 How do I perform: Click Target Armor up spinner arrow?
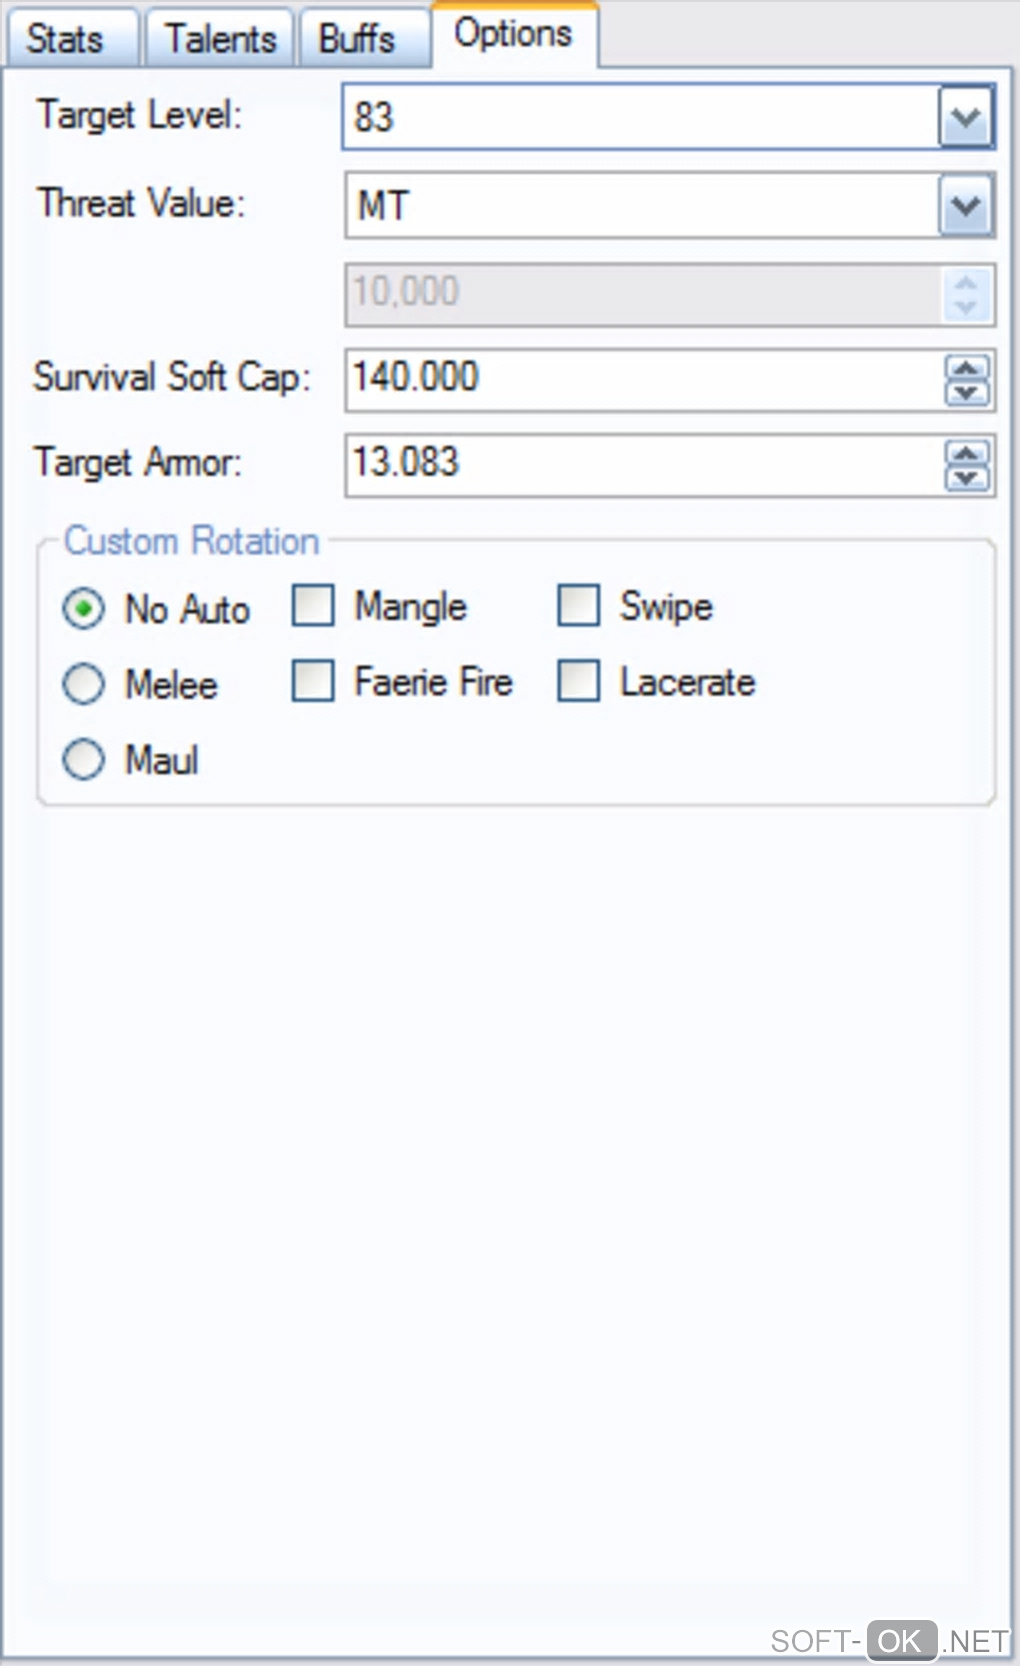point(967,454)
